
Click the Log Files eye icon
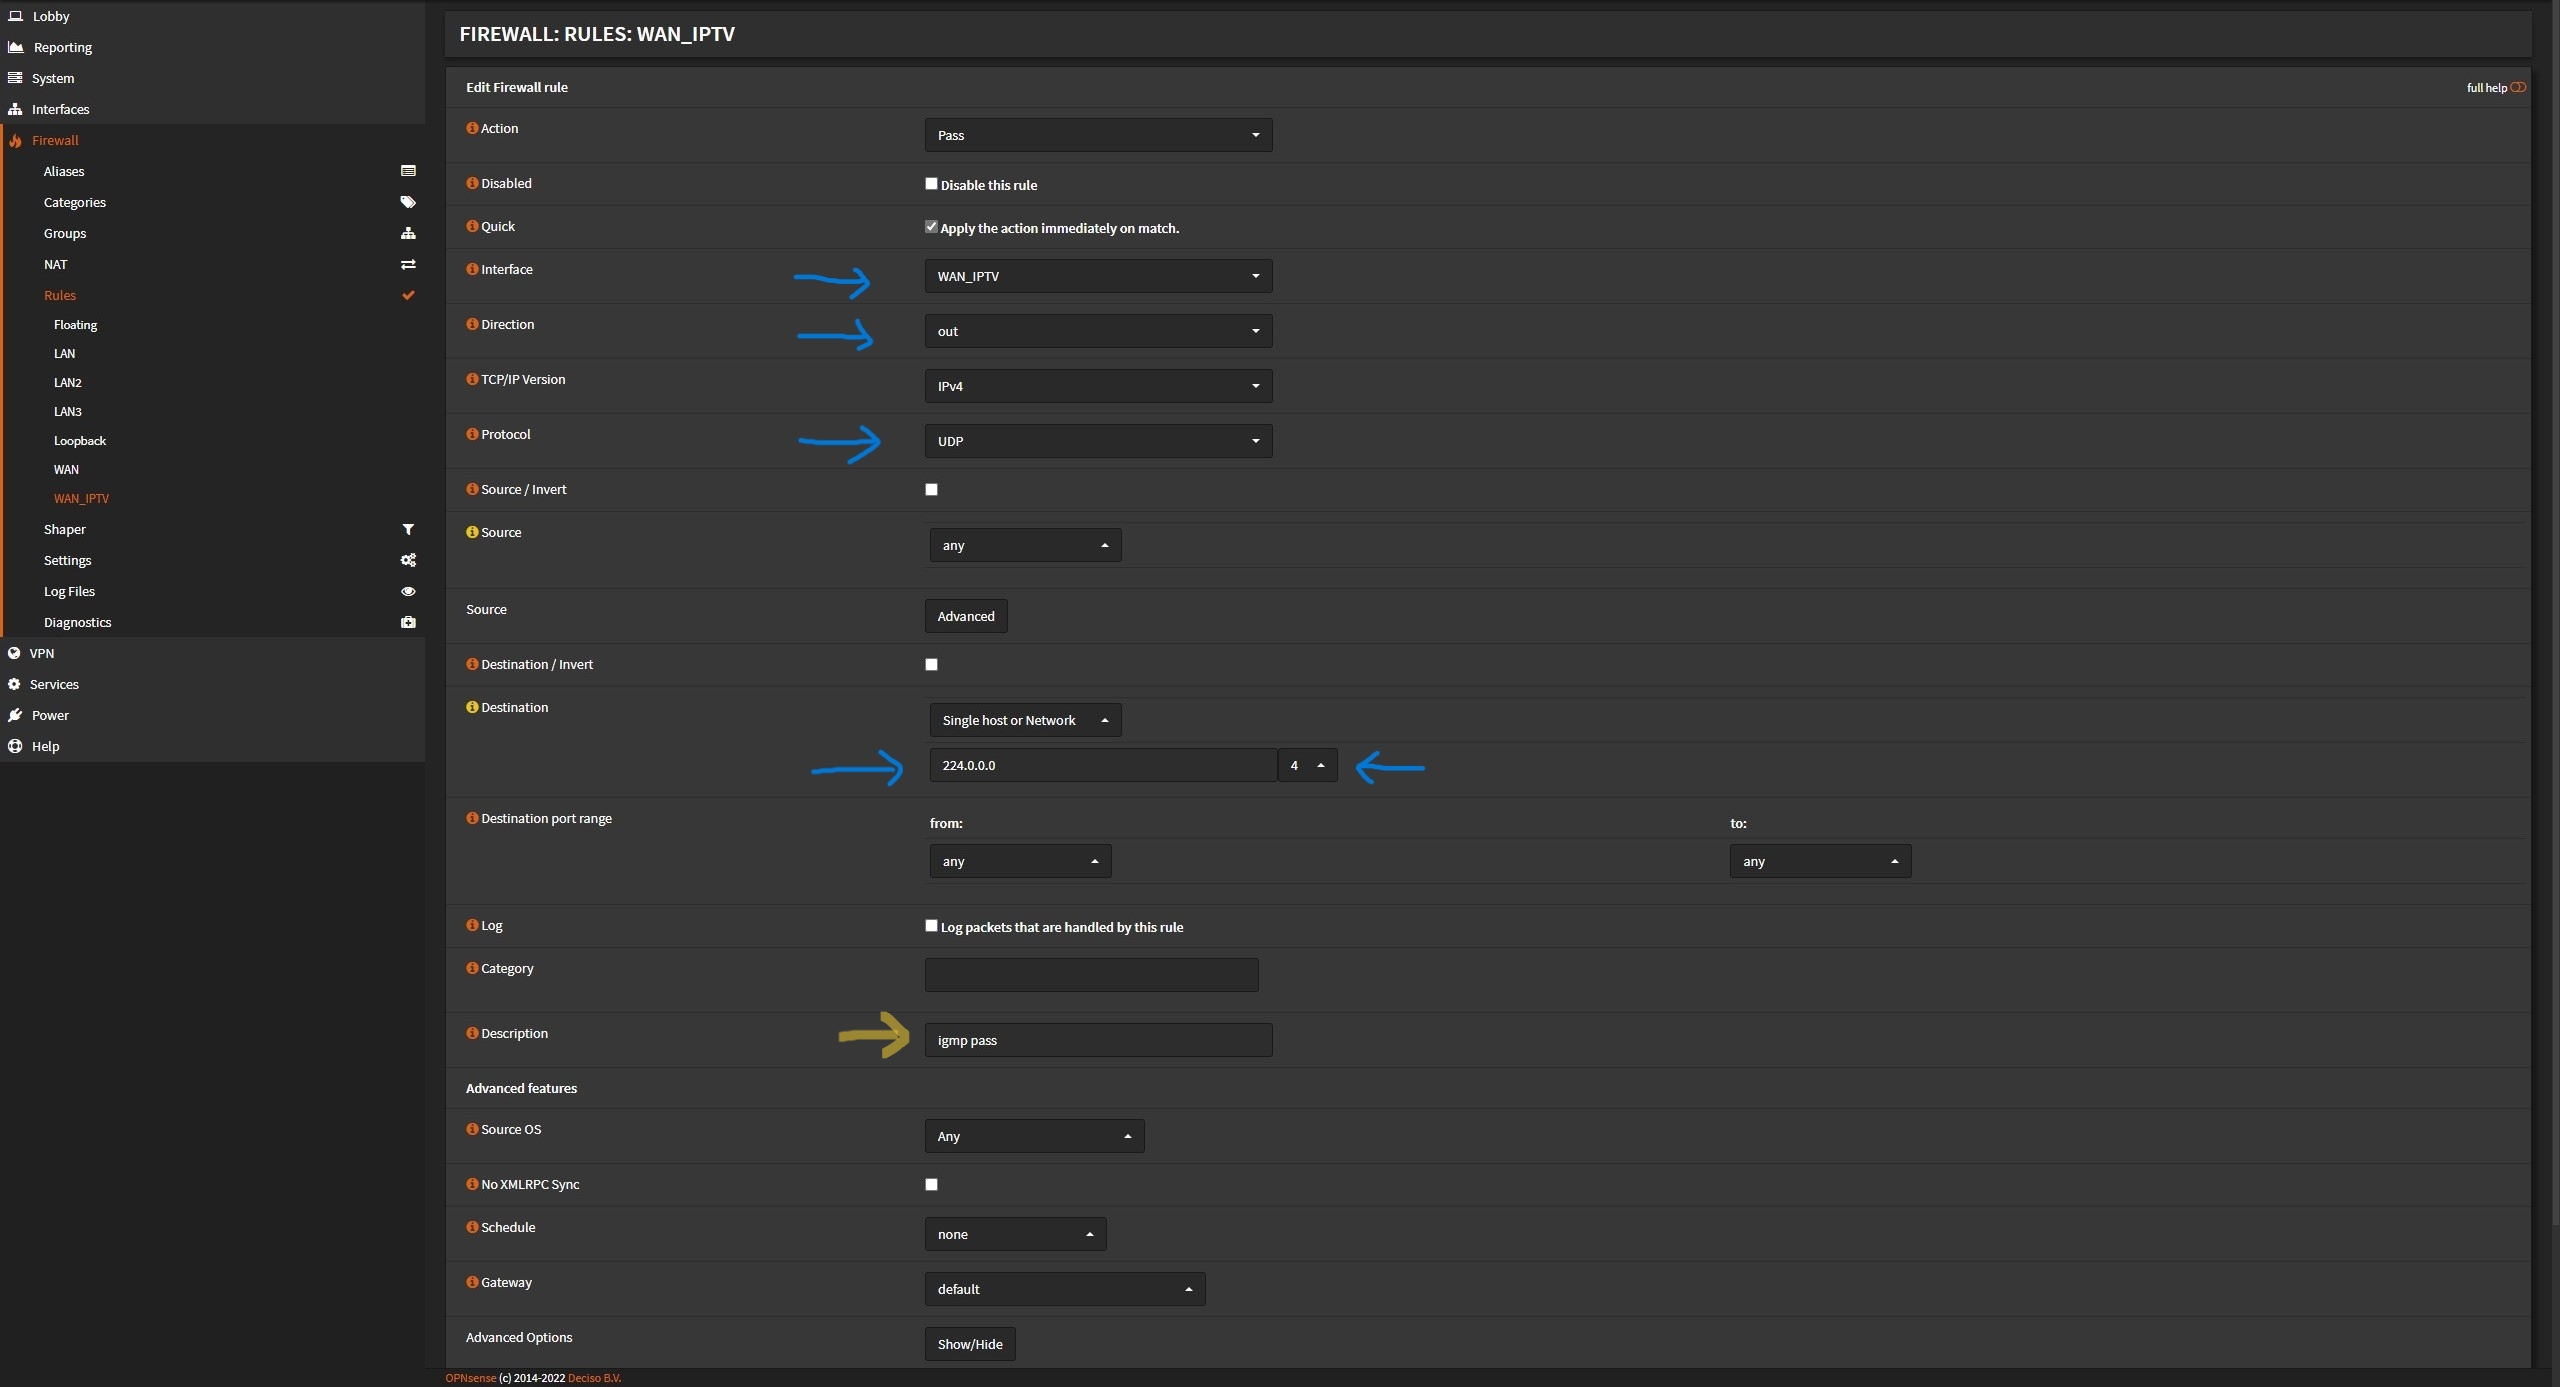coord(408,591)
